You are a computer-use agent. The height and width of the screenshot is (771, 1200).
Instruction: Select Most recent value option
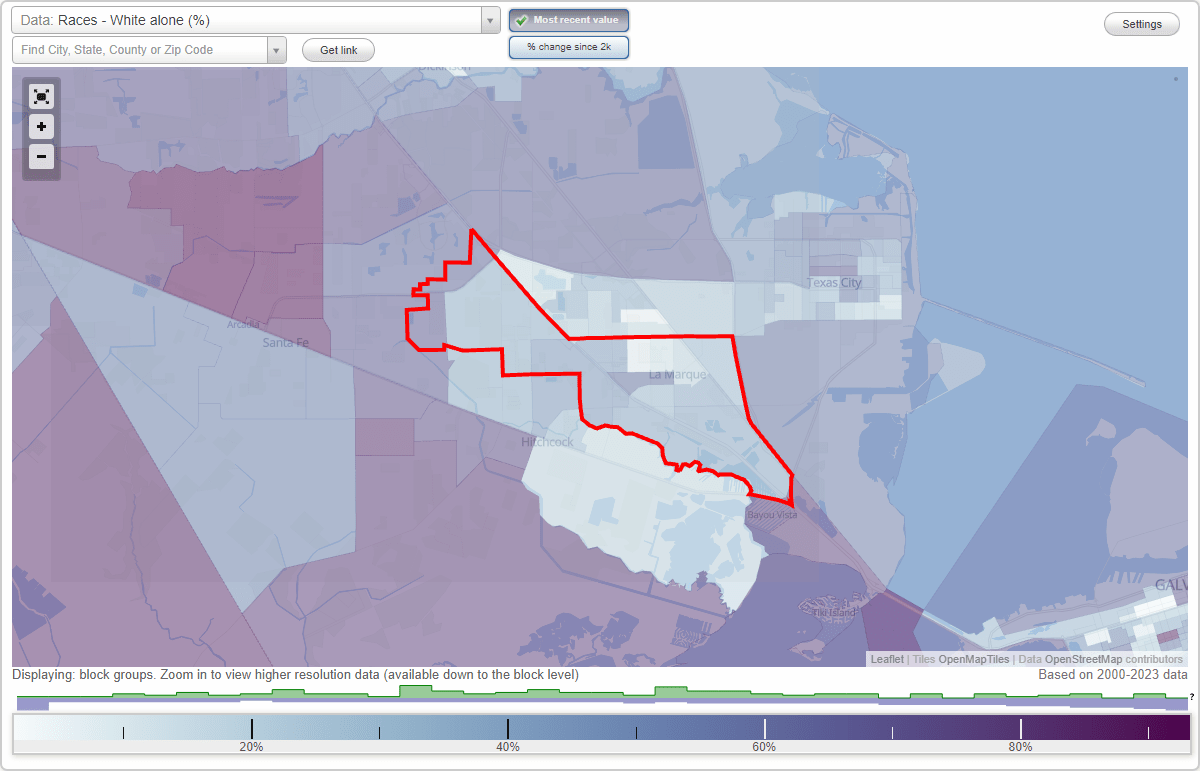569,20
